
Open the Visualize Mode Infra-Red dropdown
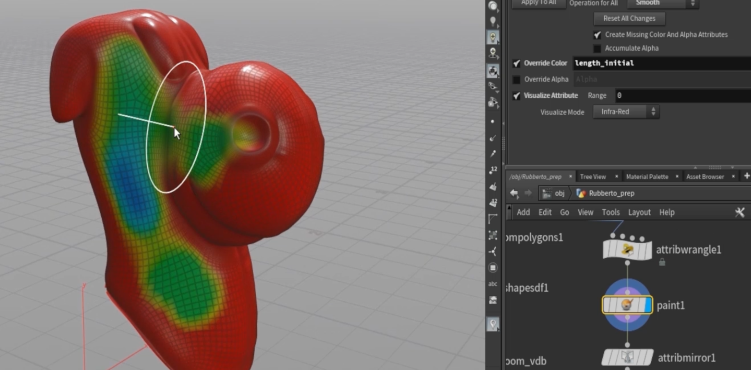click(626, 112)
